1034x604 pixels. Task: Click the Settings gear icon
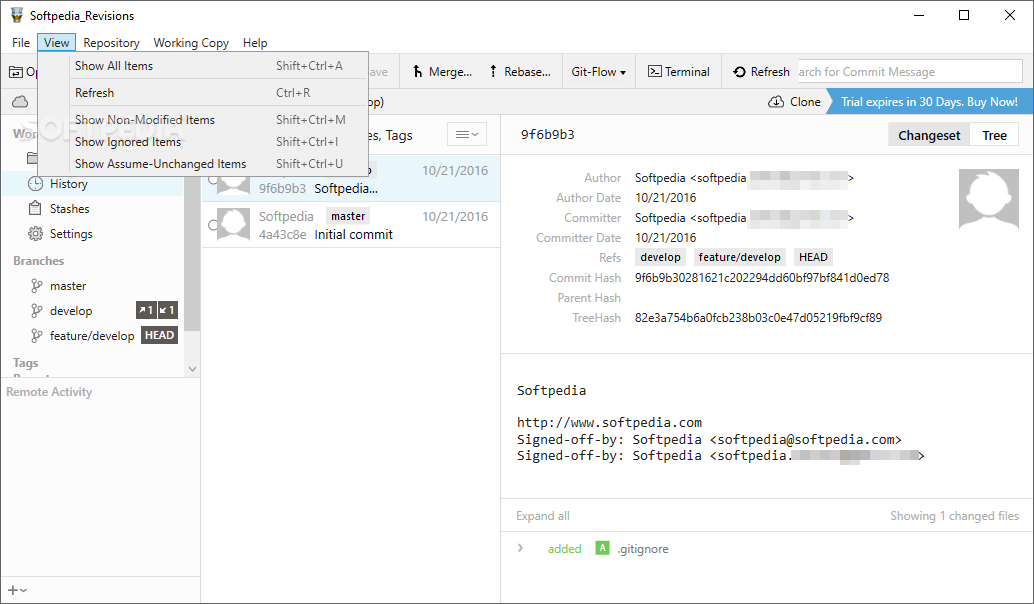point(36,234)
